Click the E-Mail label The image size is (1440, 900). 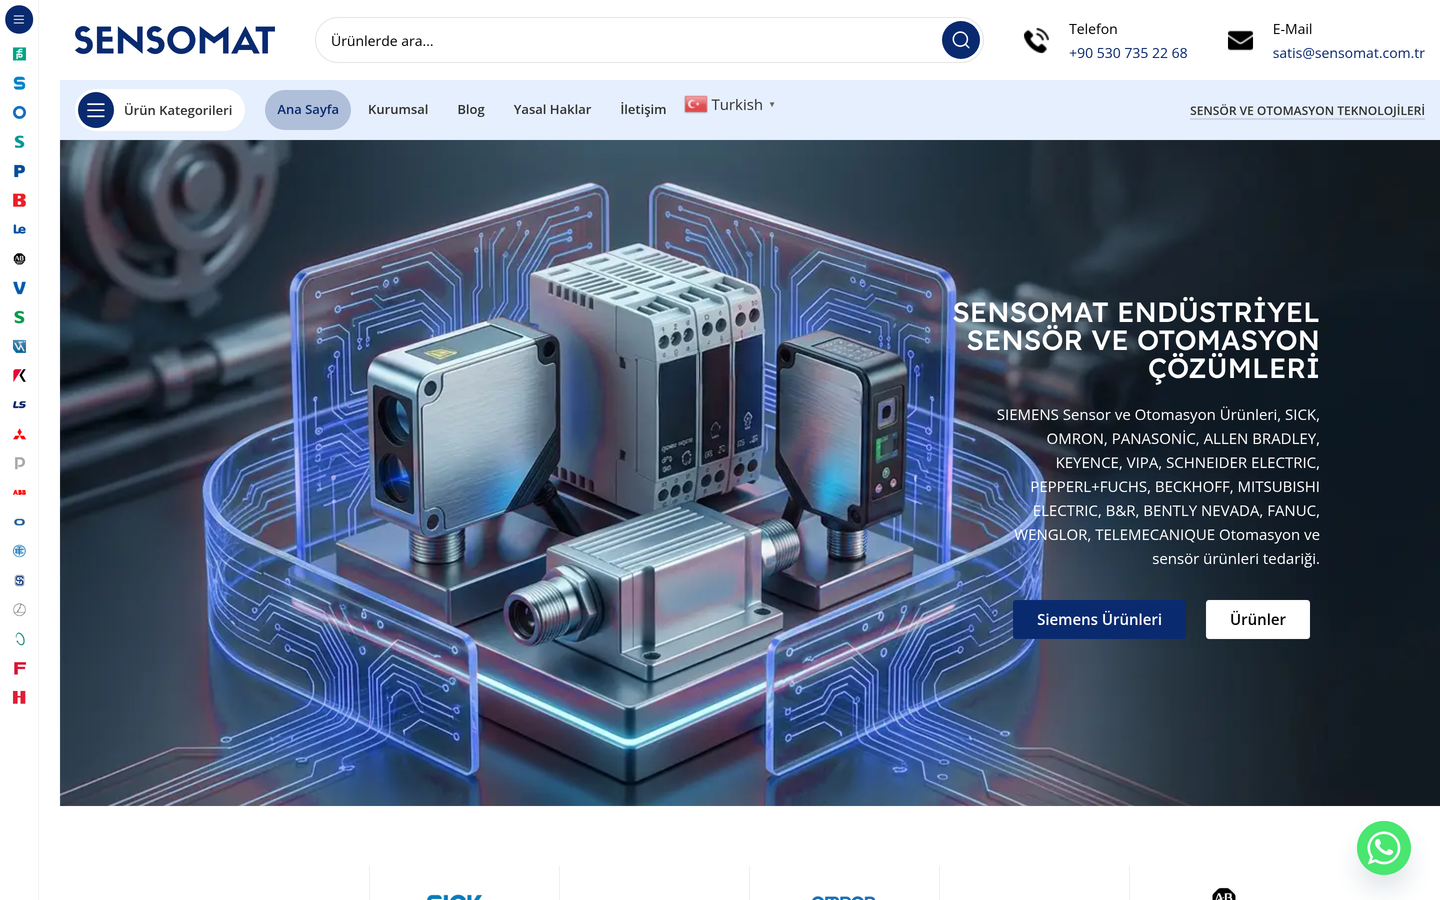[1292, 29]
